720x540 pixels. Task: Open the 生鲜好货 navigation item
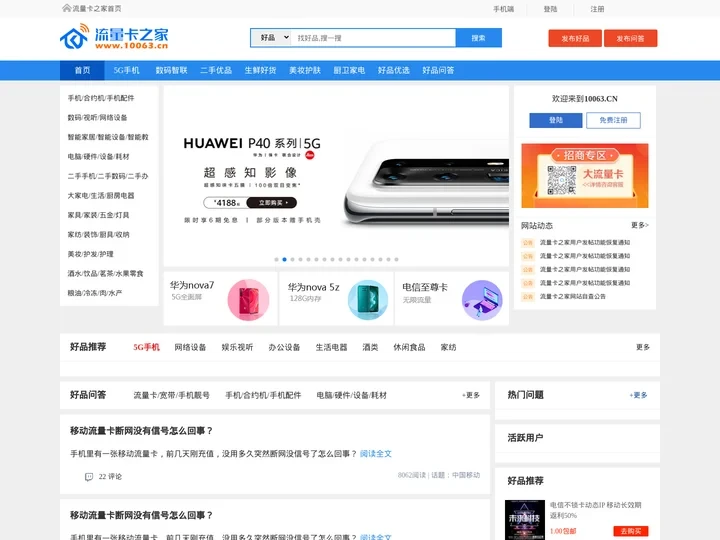(x=260, y=70)
